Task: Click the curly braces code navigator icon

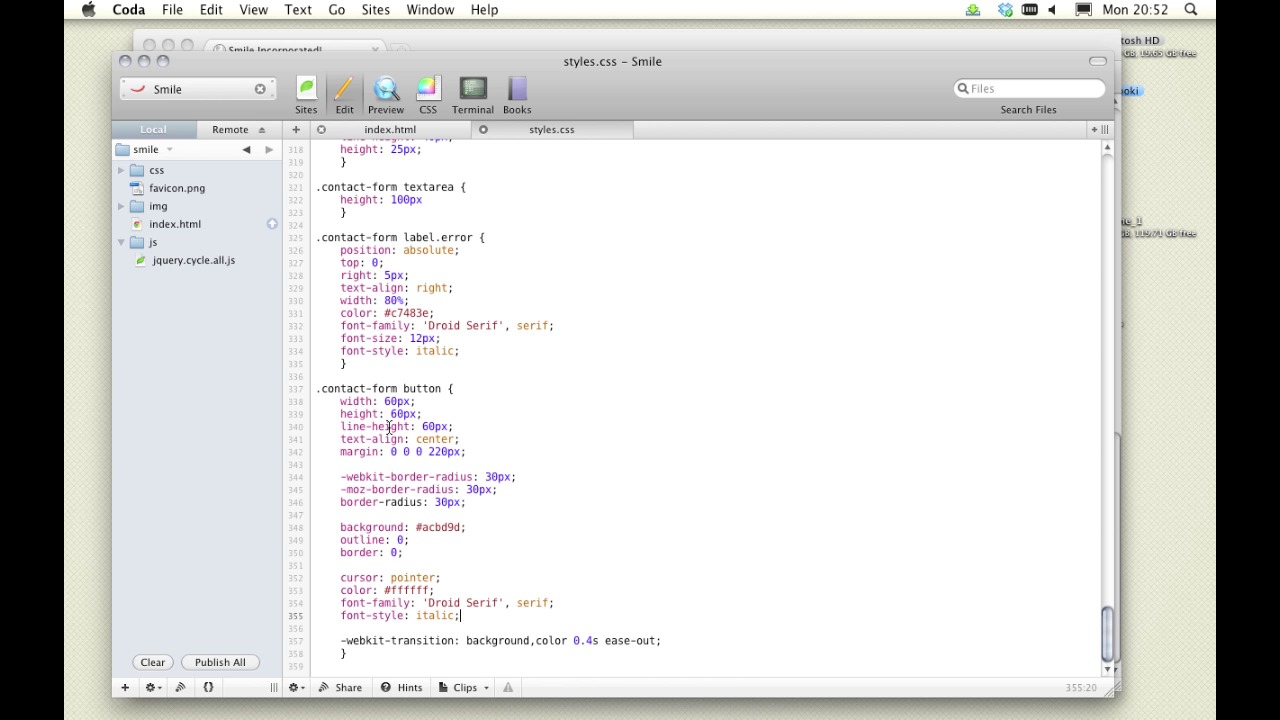Action: pyautogui.click(x=208, y=688)
